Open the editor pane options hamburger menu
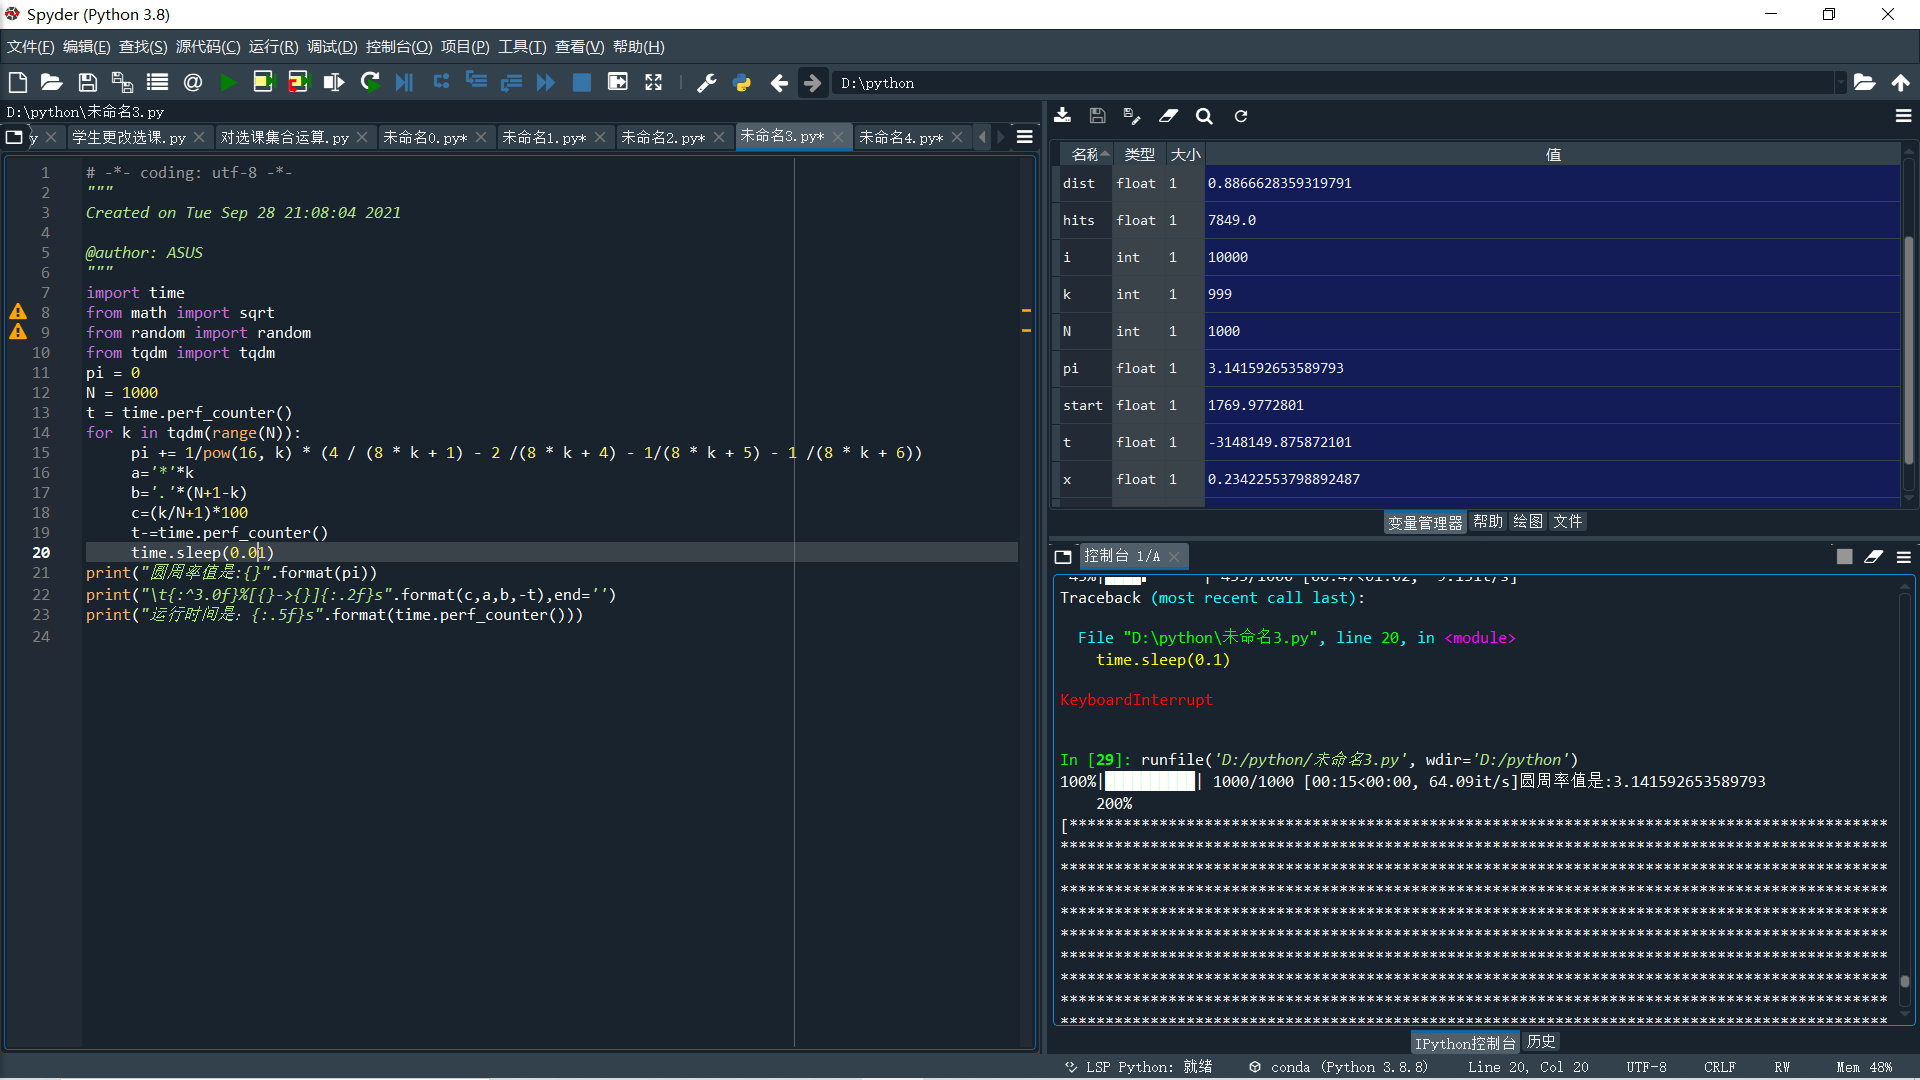 tap(1025, 137)
